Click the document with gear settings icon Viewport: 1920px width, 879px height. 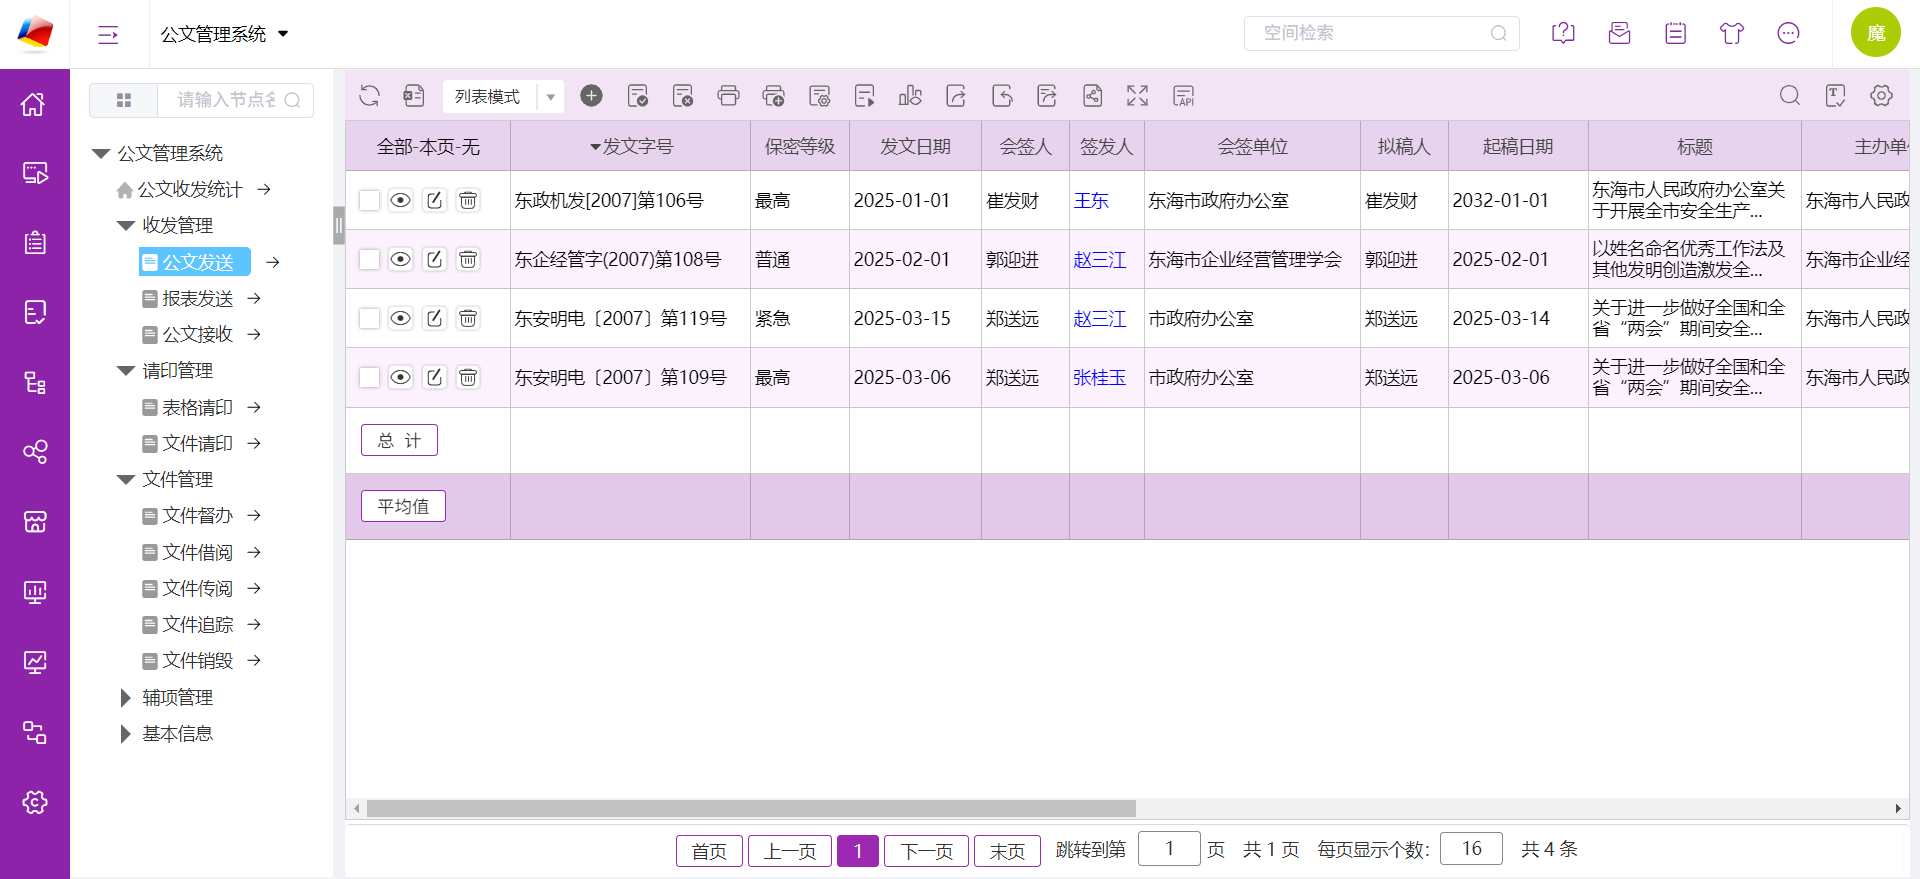820,96
